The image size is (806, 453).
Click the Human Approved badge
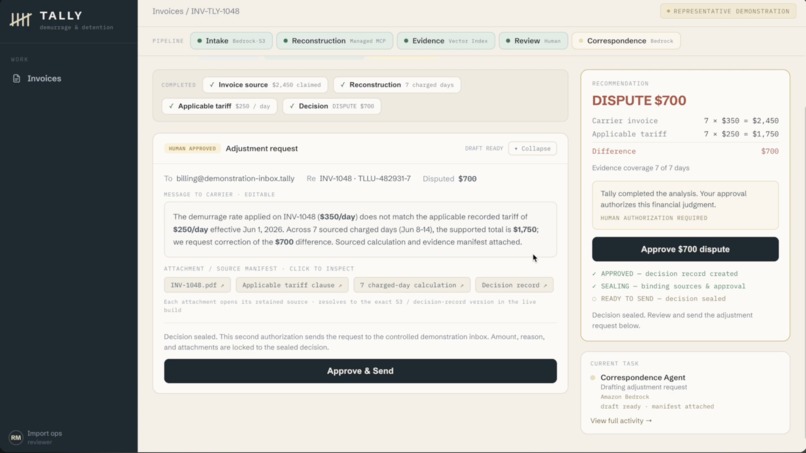pos(192,149)
